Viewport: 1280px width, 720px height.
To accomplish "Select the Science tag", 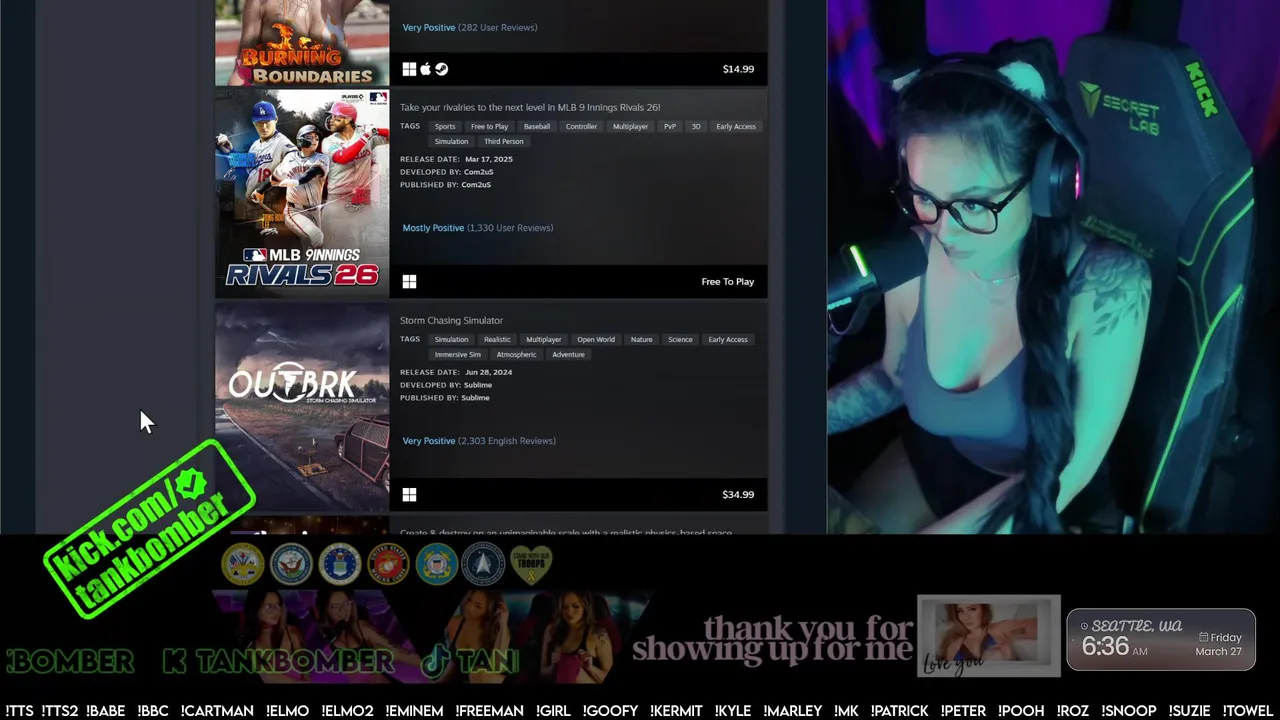I will click(680, 340).
